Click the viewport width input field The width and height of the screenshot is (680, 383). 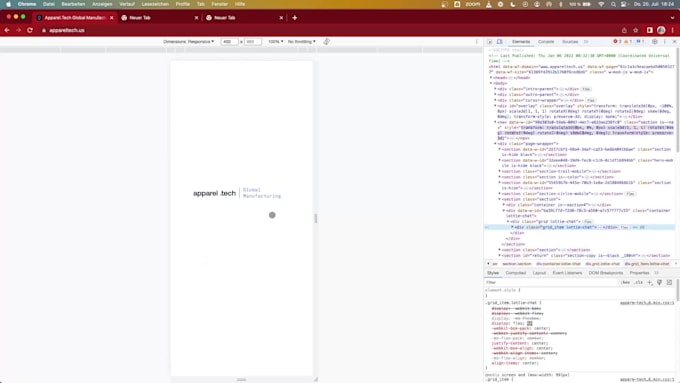229,42
